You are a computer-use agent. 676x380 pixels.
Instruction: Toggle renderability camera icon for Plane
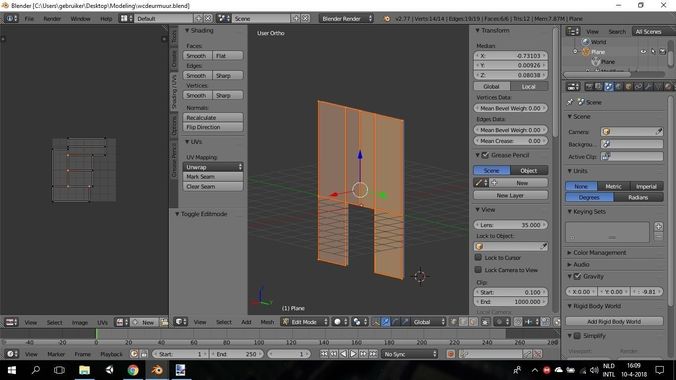coord(663,52)
